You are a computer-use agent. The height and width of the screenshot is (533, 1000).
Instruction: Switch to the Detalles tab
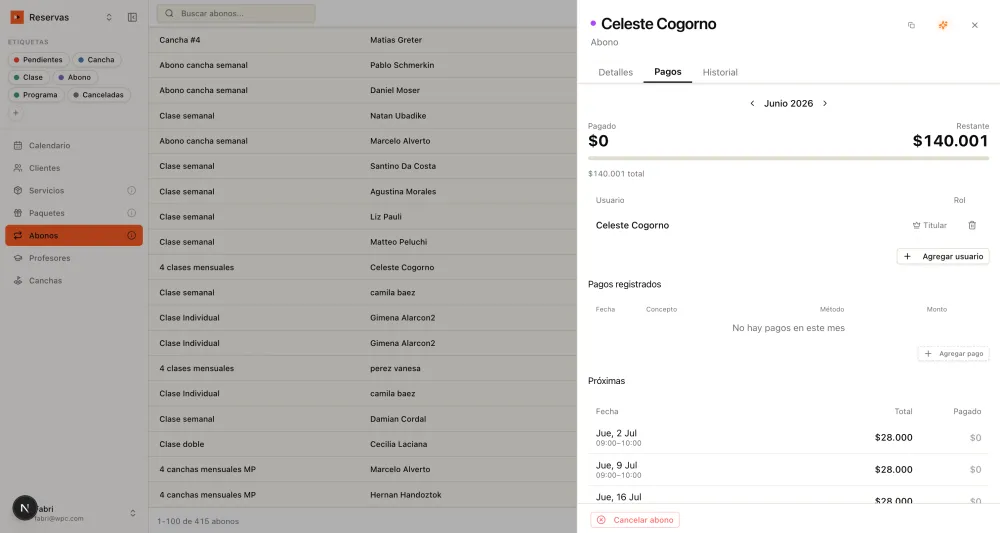click(x=615, y=72)
